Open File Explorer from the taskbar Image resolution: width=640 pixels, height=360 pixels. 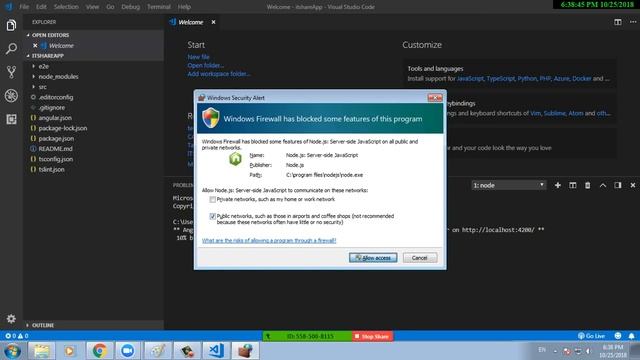41,351
